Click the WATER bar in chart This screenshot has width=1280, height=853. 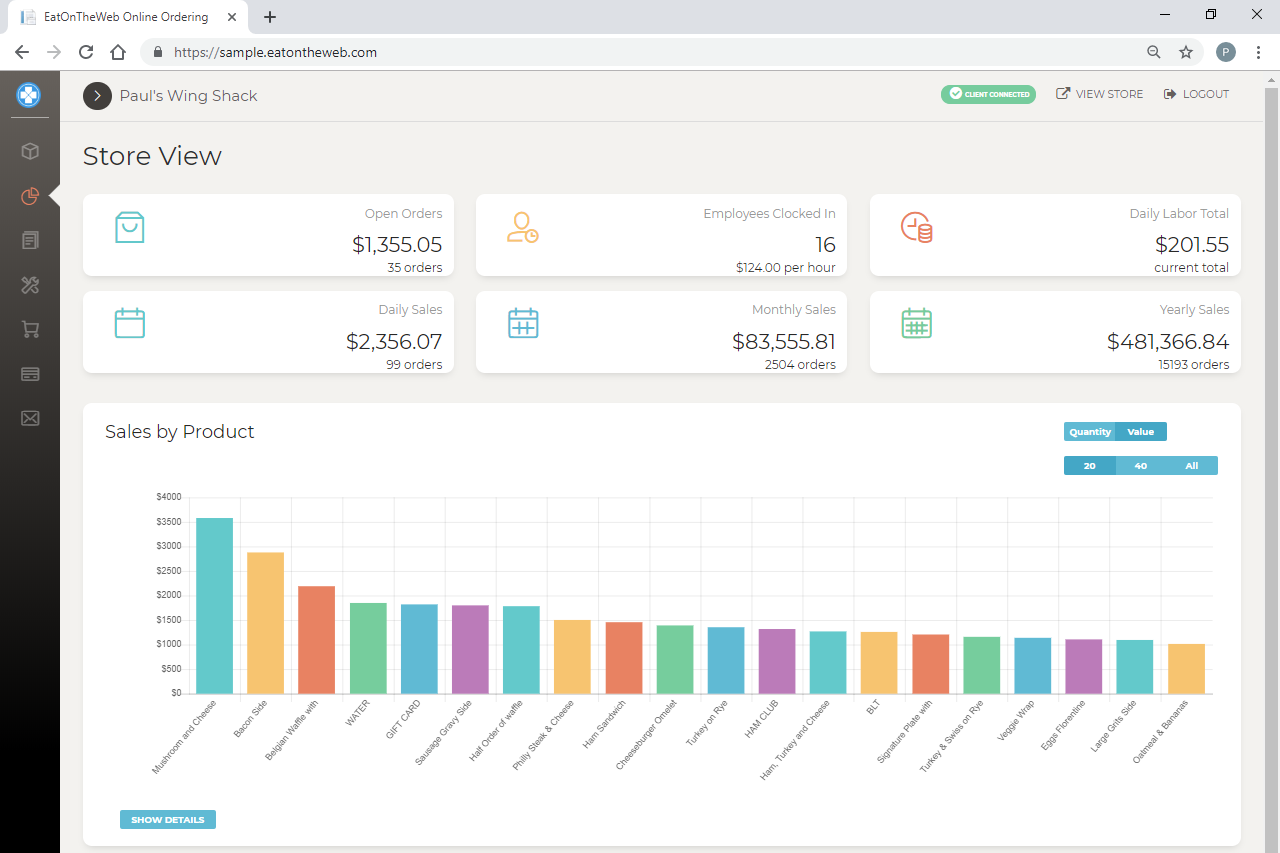(368, 648)
